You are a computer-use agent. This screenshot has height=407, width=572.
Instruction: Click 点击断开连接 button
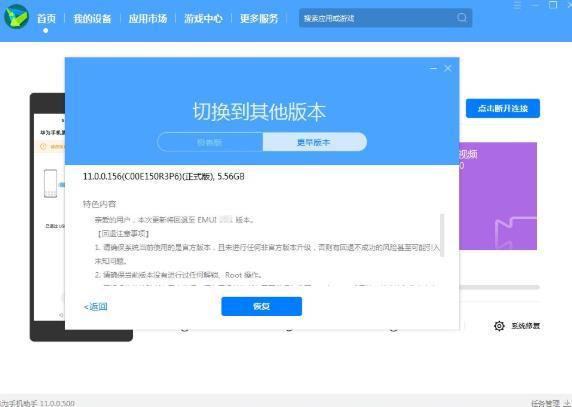coord(503,108)
